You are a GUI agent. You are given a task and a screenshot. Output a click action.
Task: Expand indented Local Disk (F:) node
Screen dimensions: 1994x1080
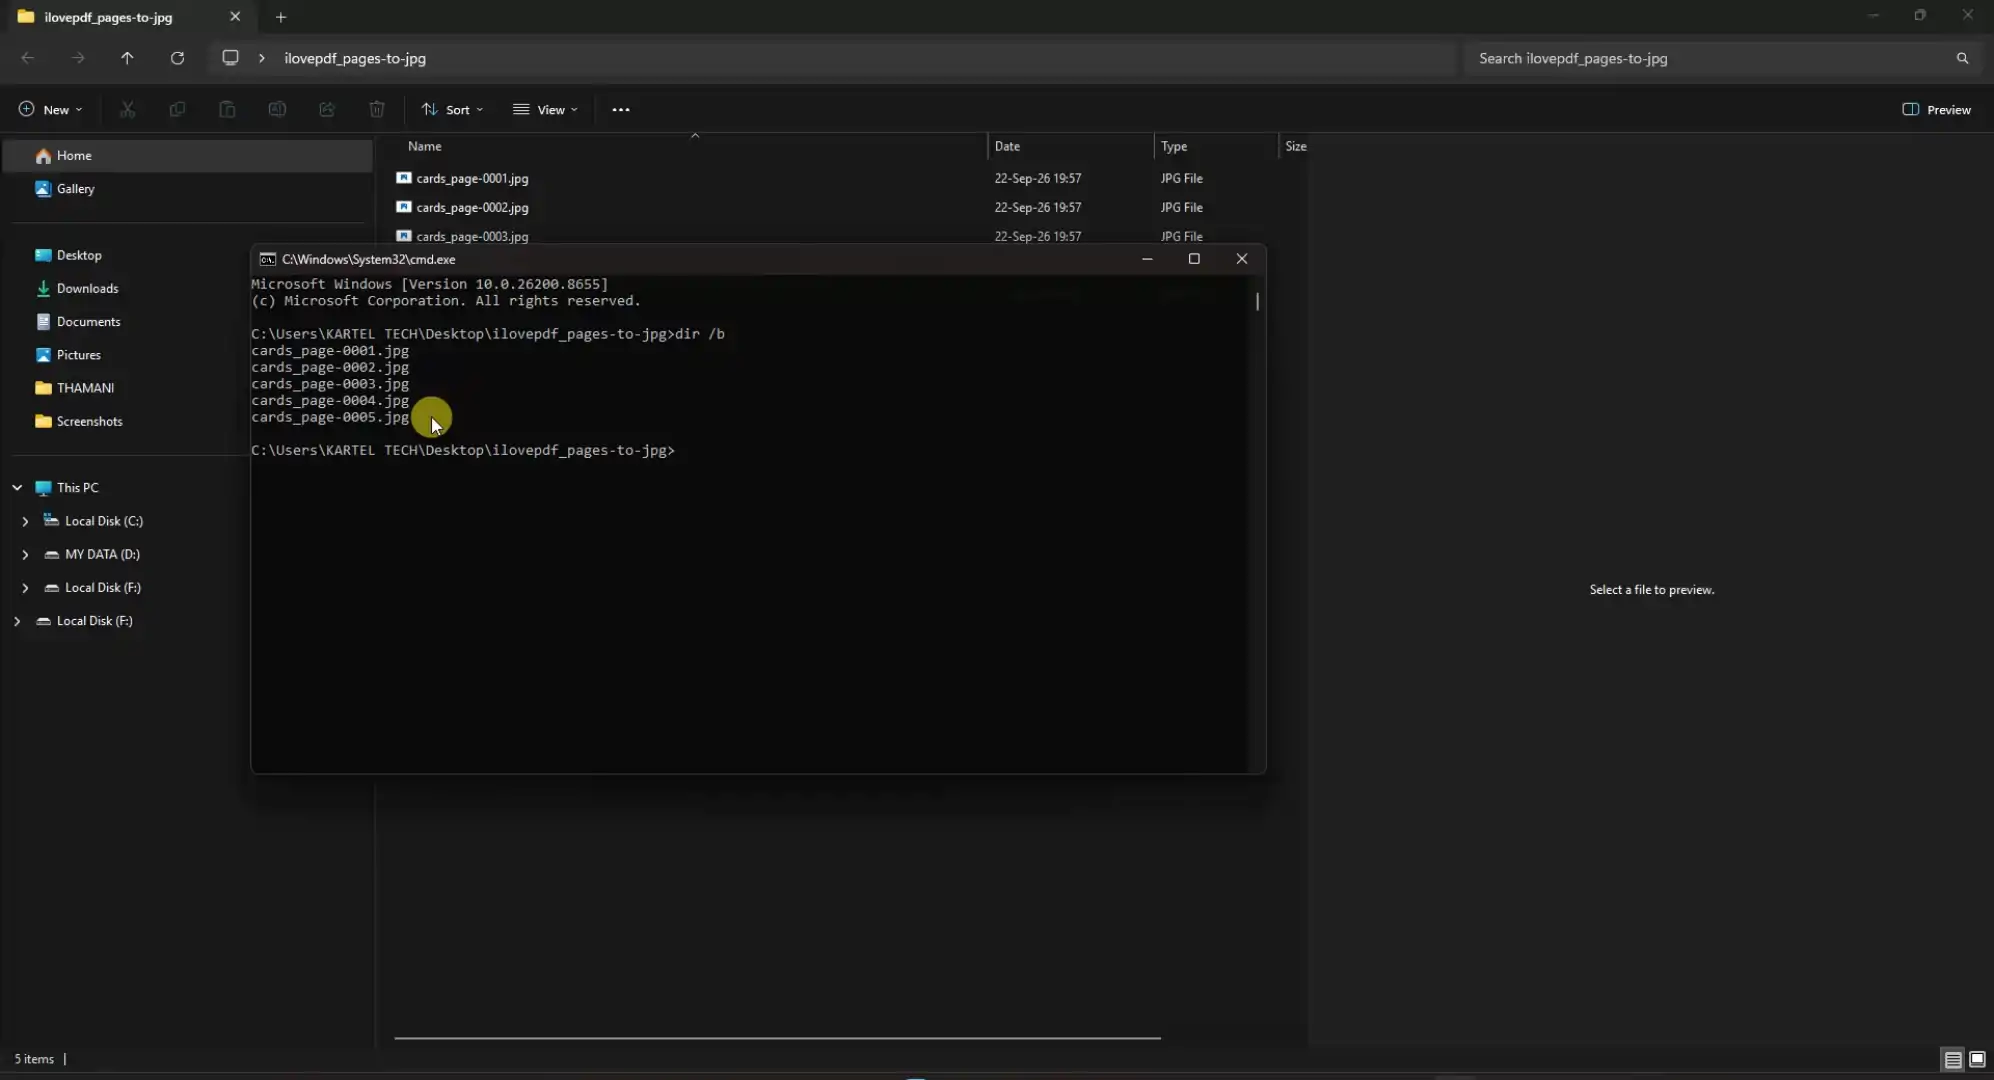click(x=25, y=588)
